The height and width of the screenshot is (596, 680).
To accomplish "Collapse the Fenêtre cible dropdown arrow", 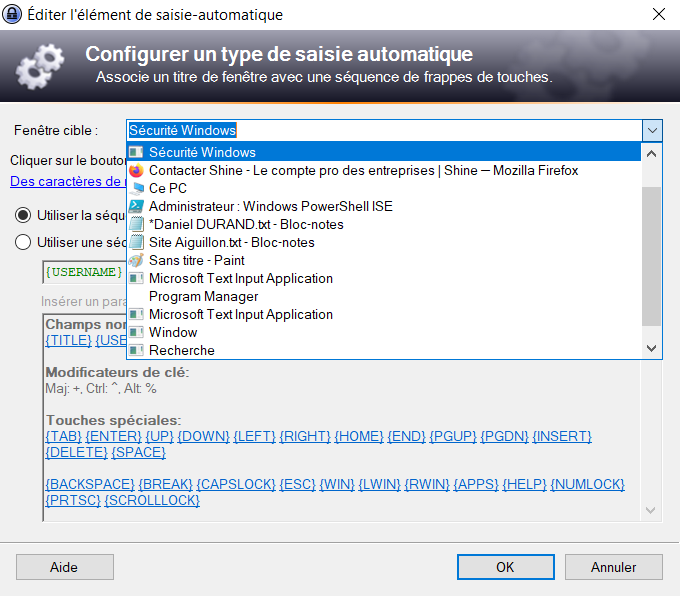I will tap(652, 131).
